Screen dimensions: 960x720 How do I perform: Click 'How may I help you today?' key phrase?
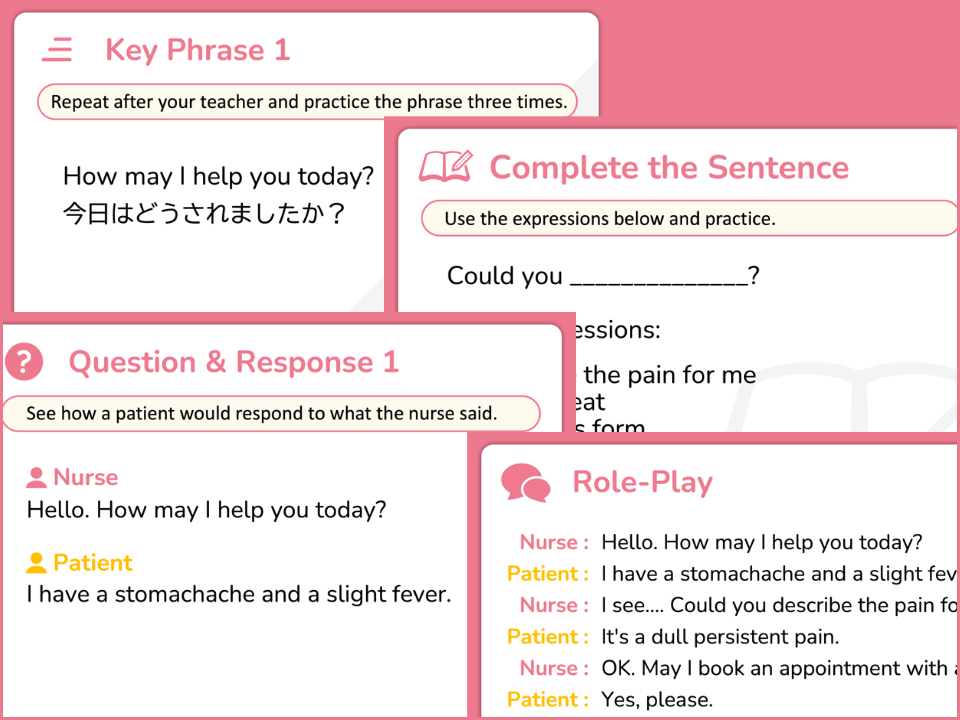[218, 177]
